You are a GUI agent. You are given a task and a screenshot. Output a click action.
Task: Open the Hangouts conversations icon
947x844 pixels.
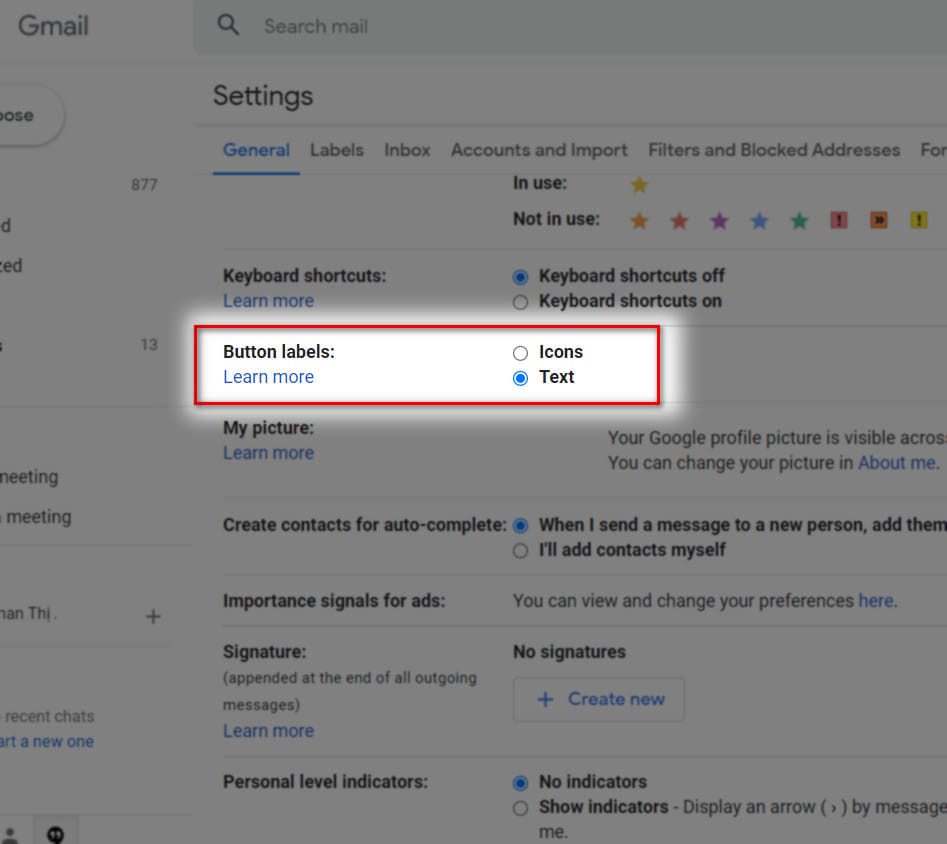point(56,834)
